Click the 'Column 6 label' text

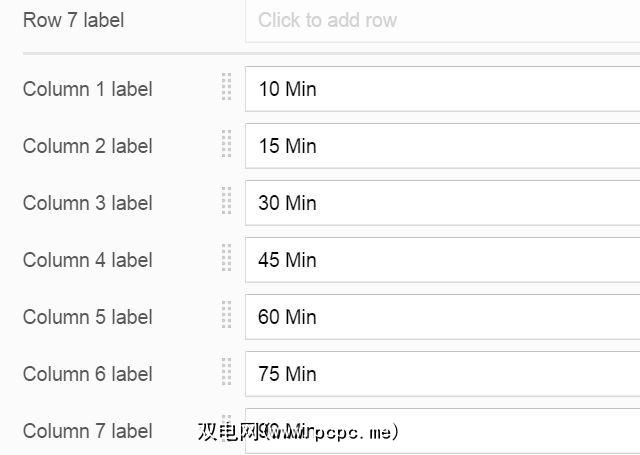click(88, 374)
